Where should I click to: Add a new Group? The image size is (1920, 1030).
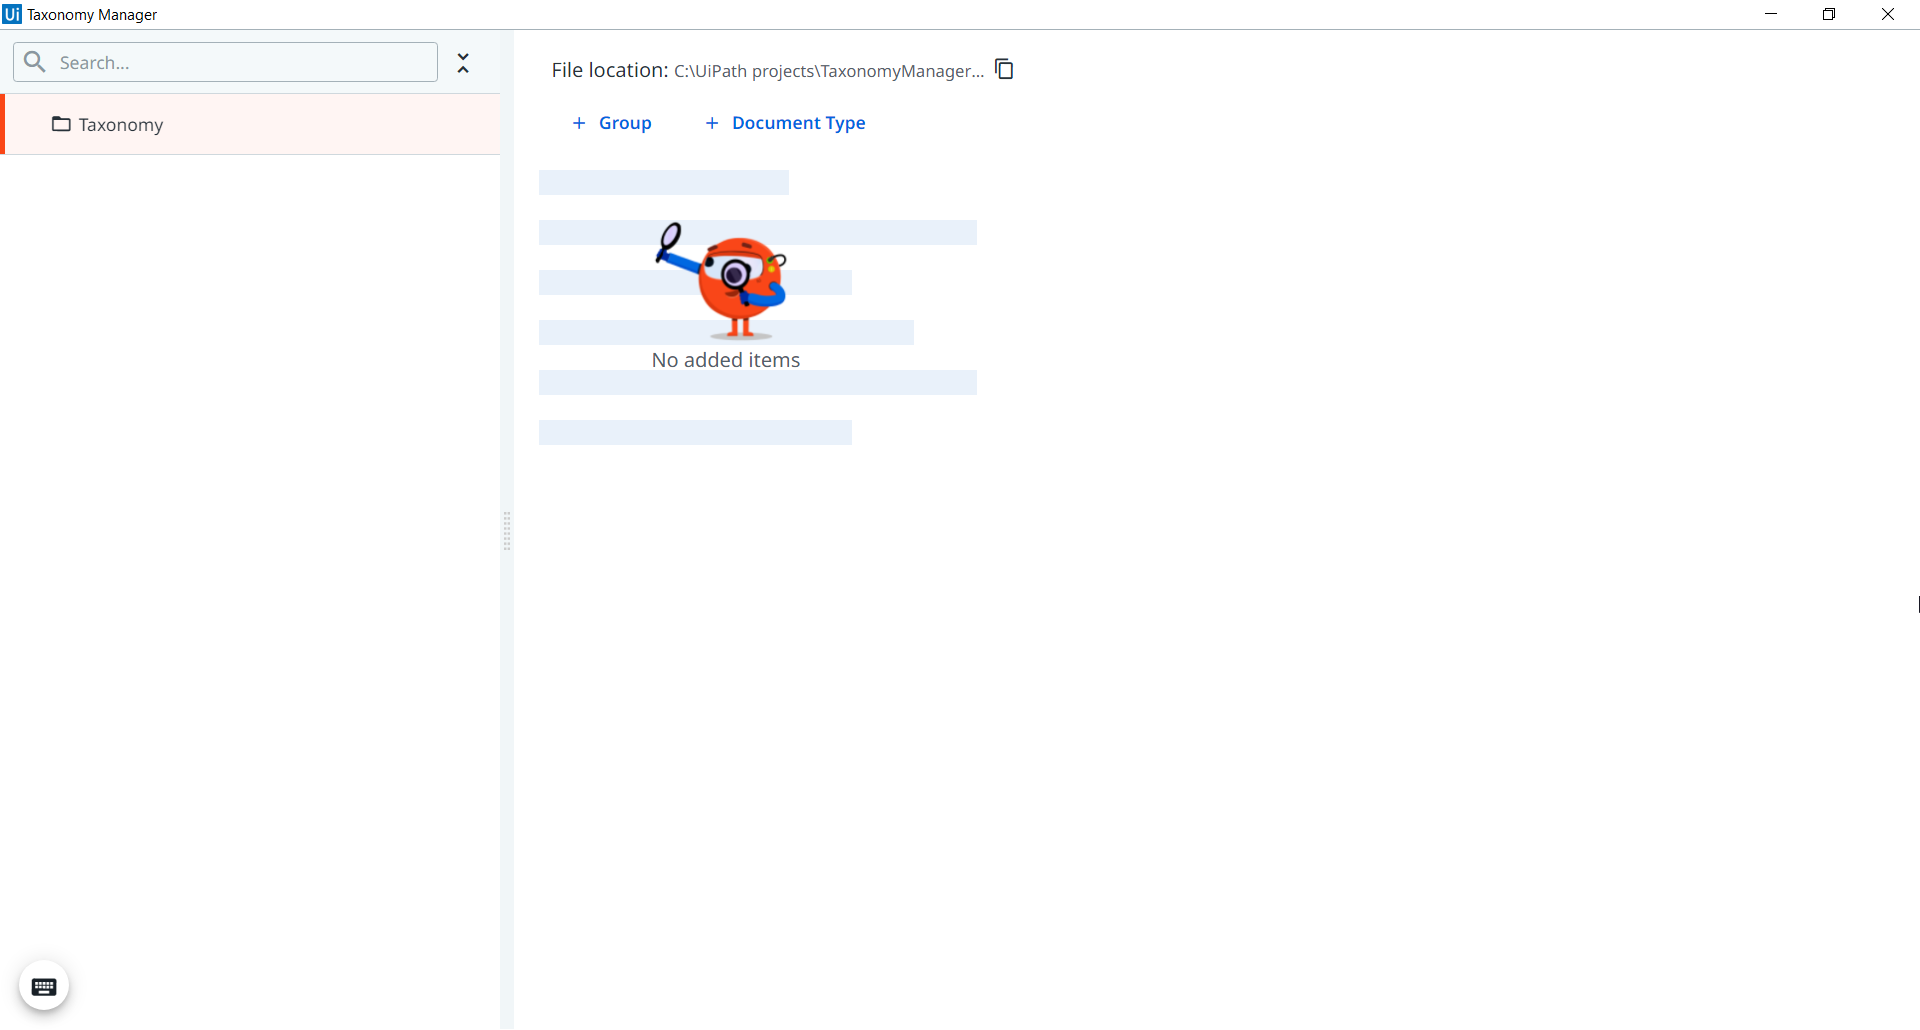tap(624, 123)
